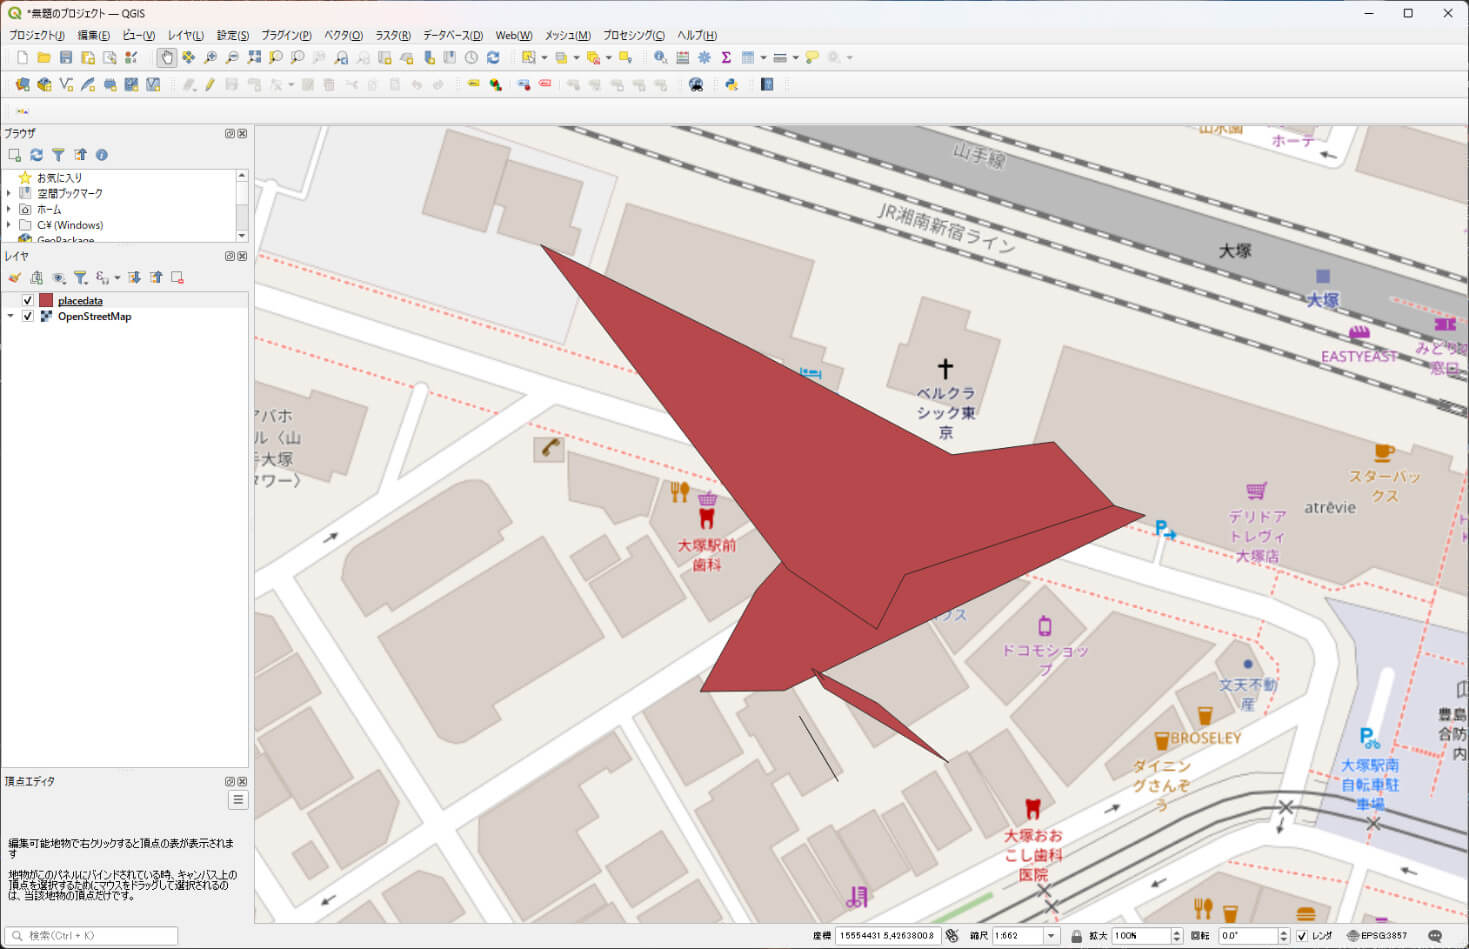
Task: Open layer styling panel brush icon
Action: click(14, 278)
